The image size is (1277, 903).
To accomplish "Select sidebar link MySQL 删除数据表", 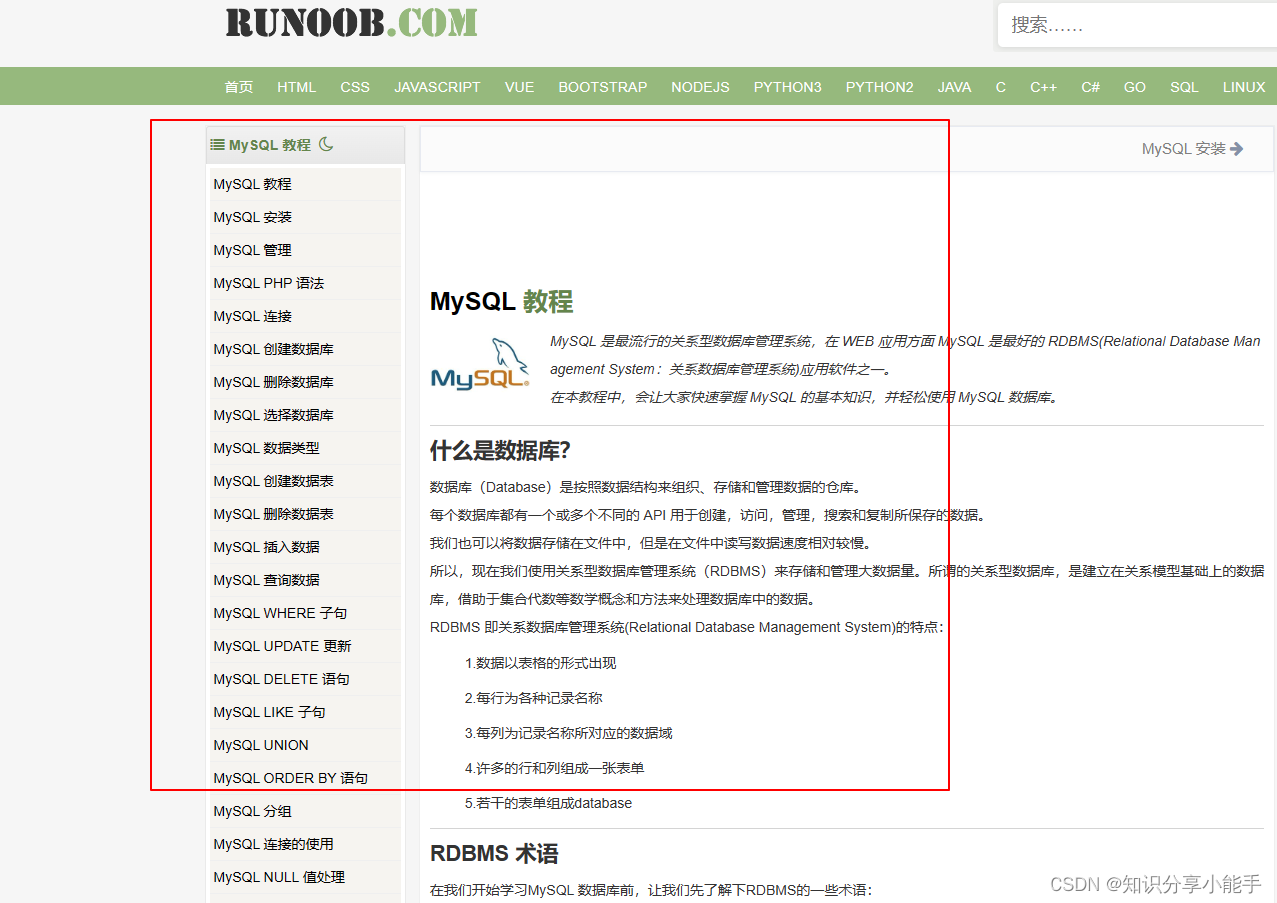I will (273, 514).
